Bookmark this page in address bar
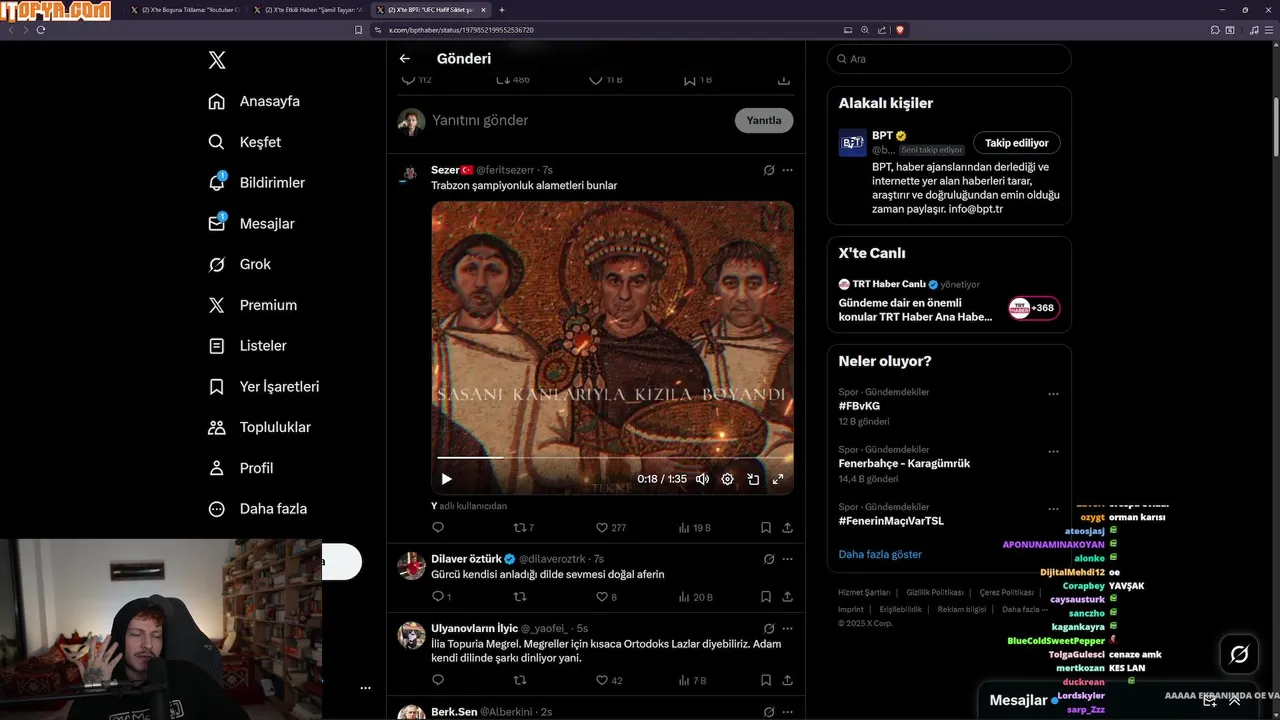Screen dimensions: 1280x720 (359, 30)
